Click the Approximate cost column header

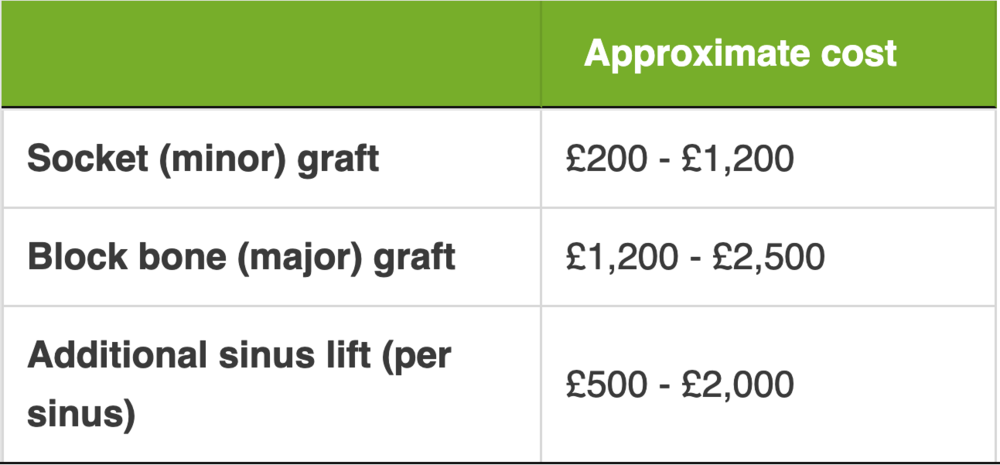pyautogui.click(x=740, y=54)
